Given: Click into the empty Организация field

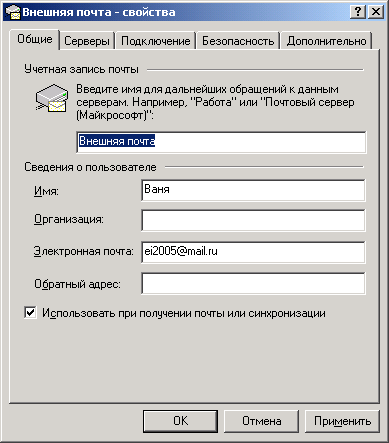Looking at the screenshot, I should 253,220.
